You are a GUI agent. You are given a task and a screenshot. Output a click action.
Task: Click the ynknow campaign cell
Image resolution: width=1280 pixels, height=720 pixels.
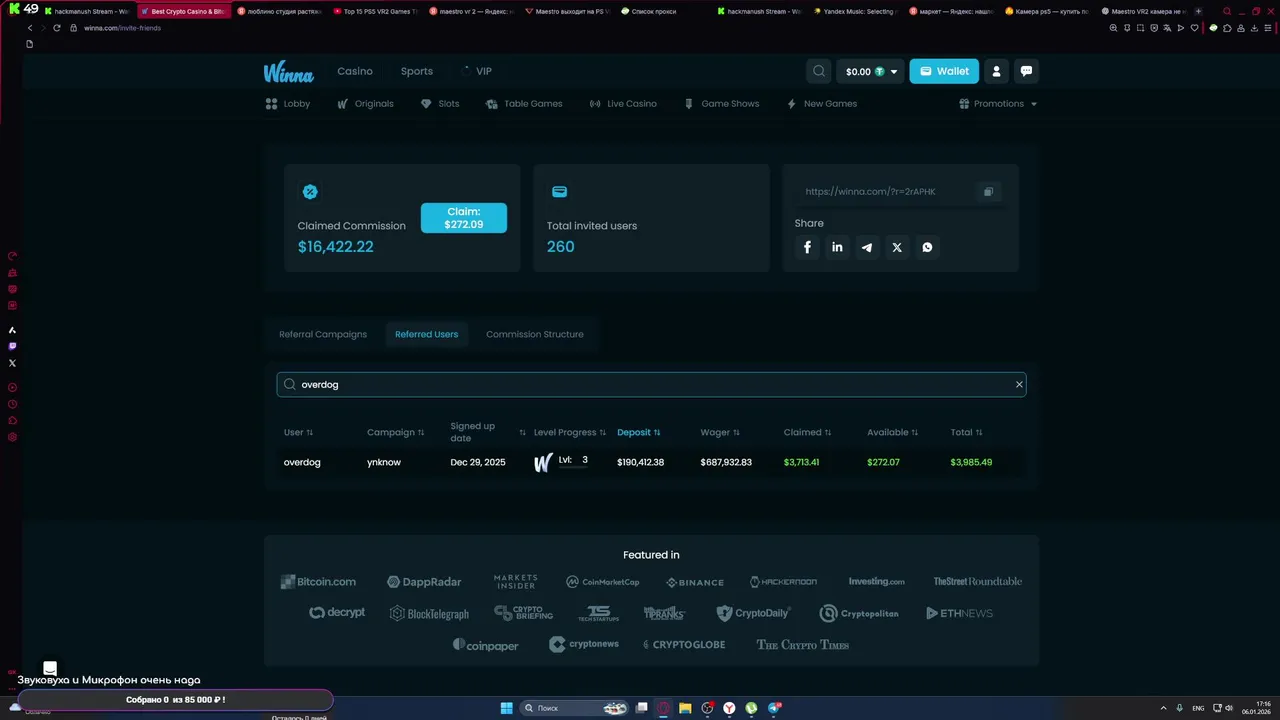click(x=384, y=462)
